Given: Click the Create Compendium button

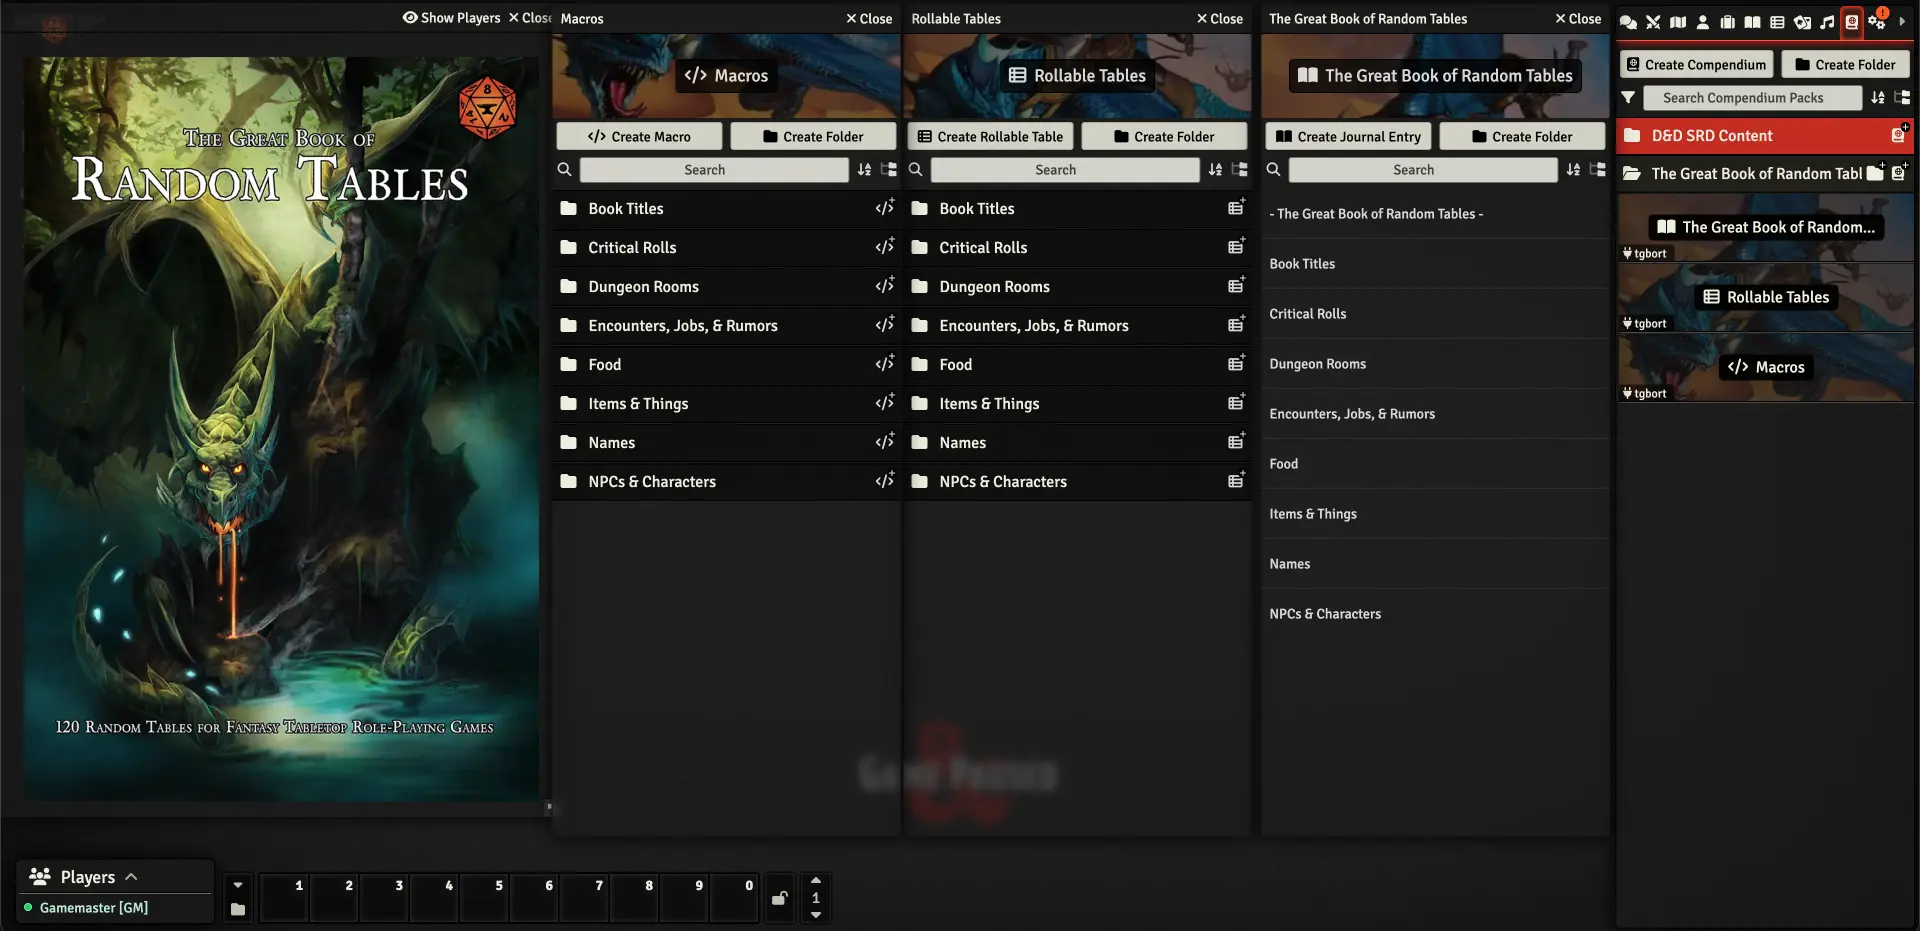Looking at the screenshot, I should 1696,64.
